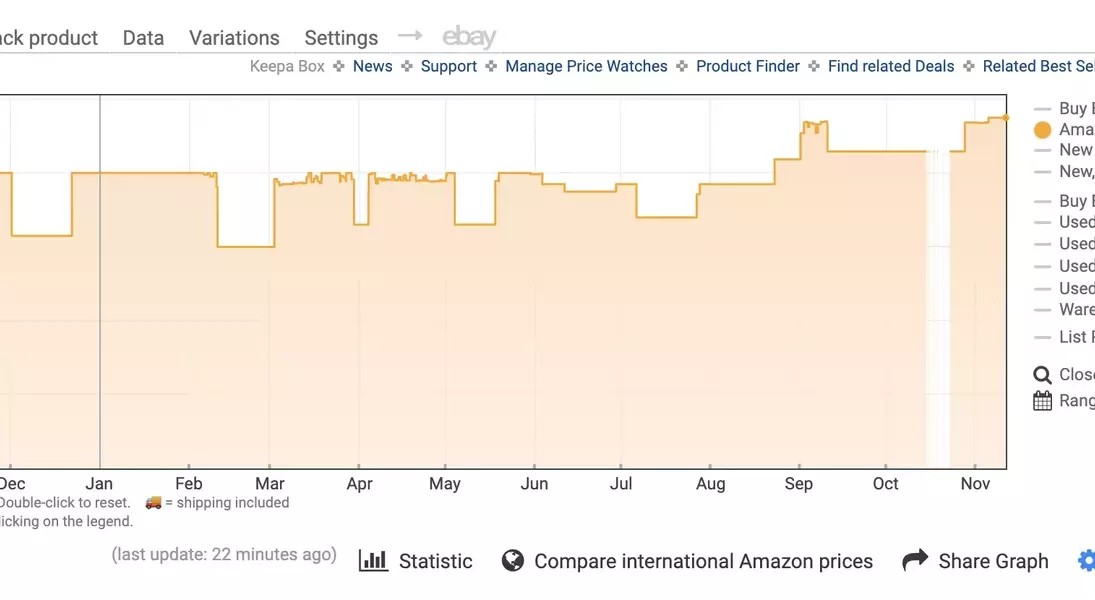Click the globe icon for international prices
Image resolution: width=1095 pixels, height=600 pixels.
[x=513, y=561]
